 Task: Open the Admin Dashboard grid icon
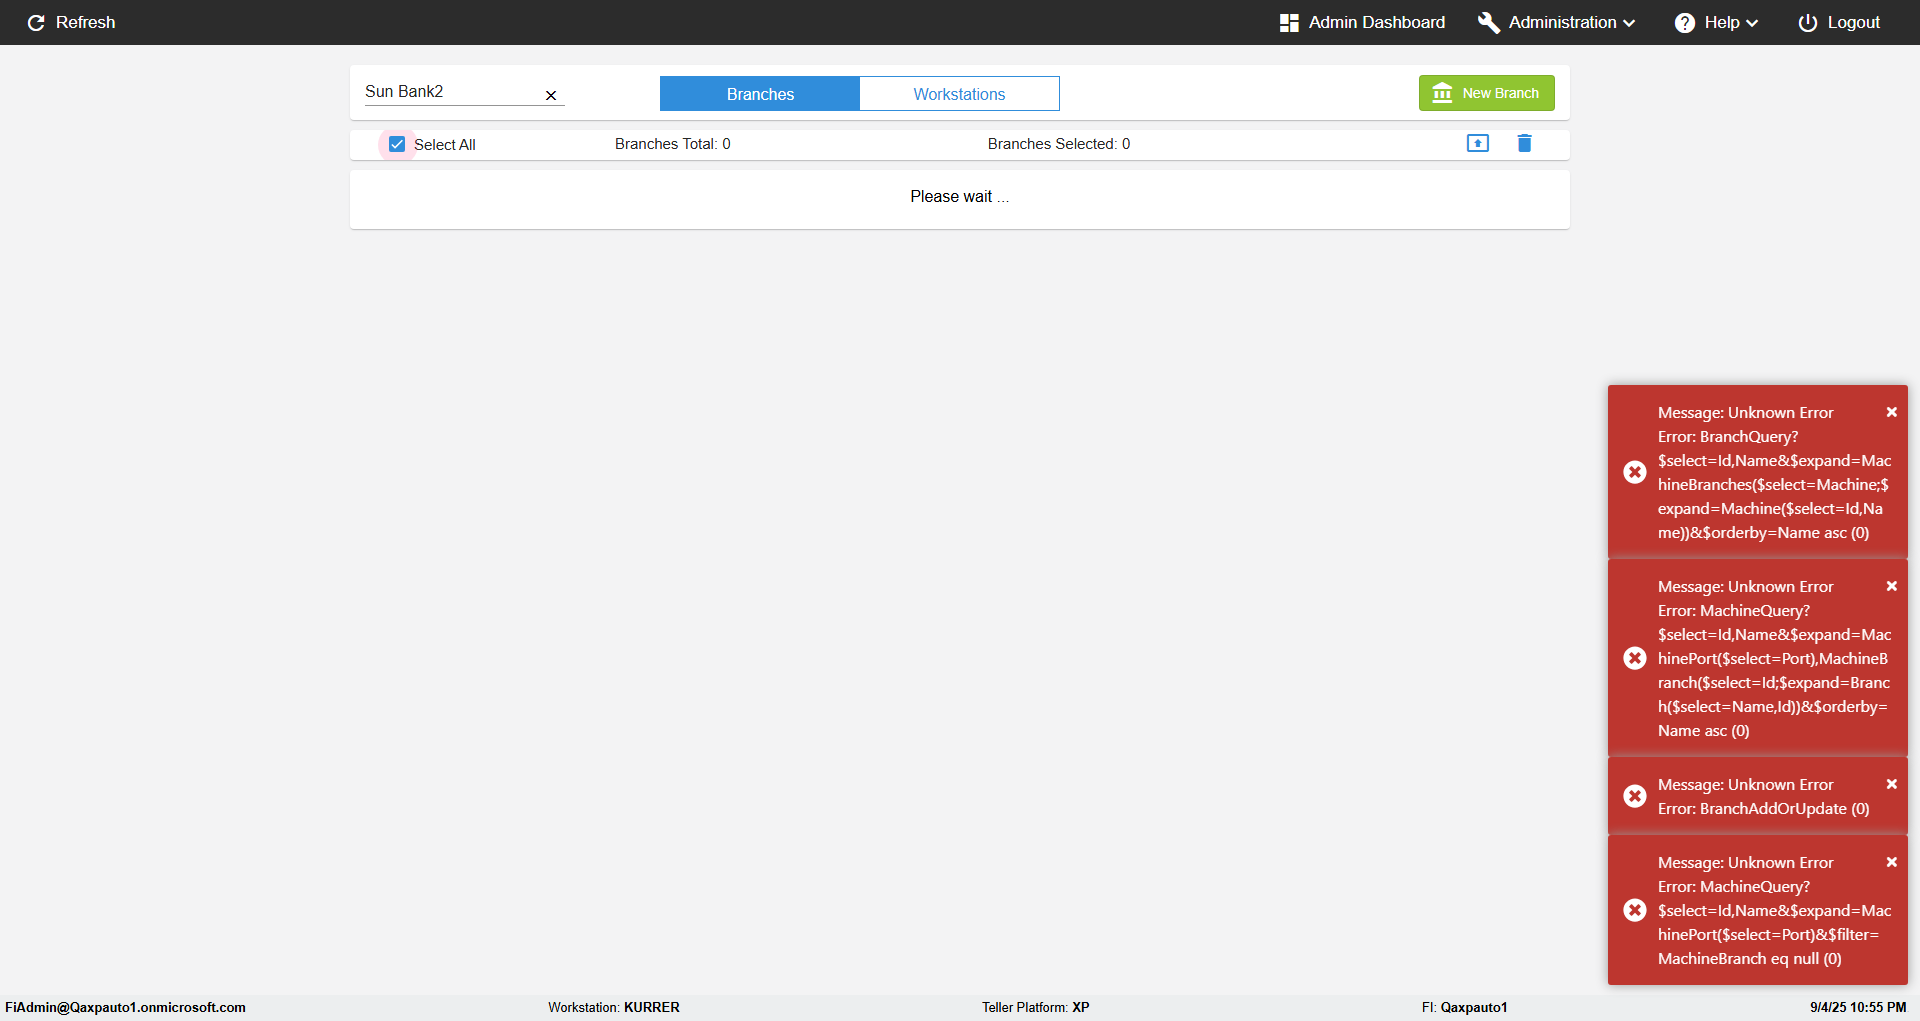pos(1289,22)
